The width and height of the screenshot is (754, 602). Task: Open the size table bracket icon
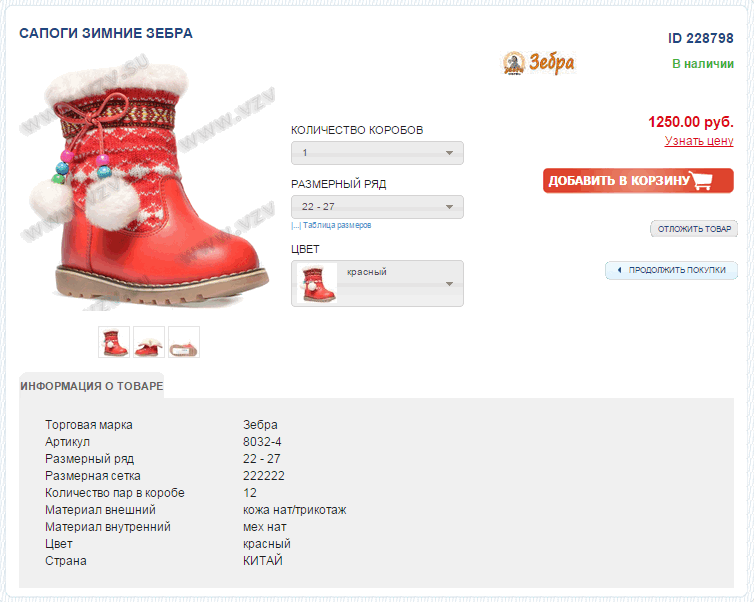pos(296,225)
